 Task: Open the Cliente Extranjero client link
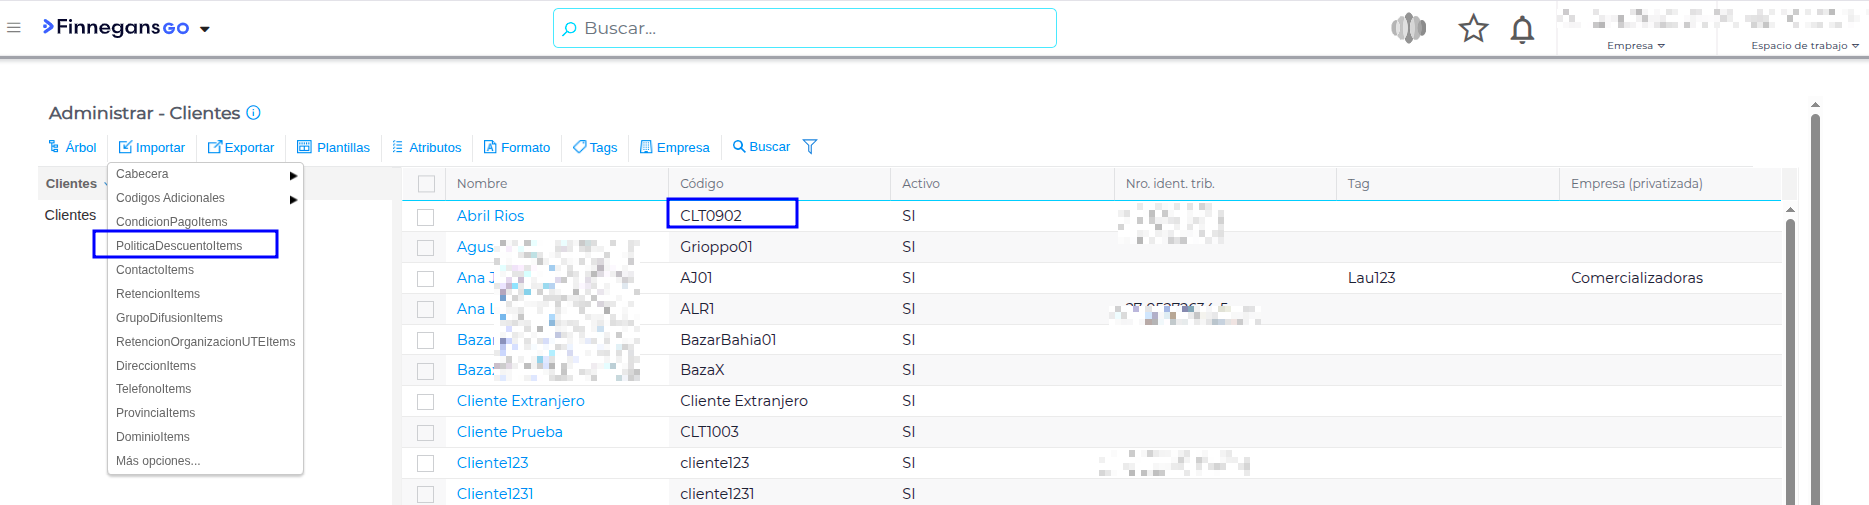click(520, 401)
